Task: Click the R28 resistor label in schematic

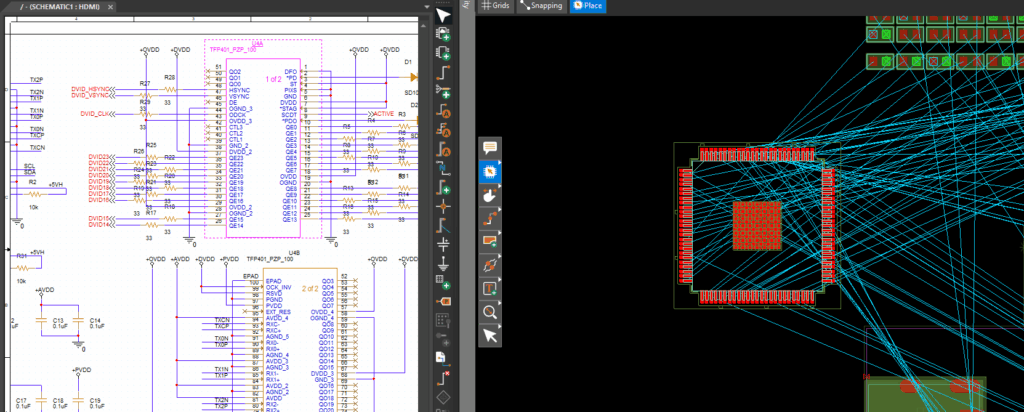Action: point(170,78)
